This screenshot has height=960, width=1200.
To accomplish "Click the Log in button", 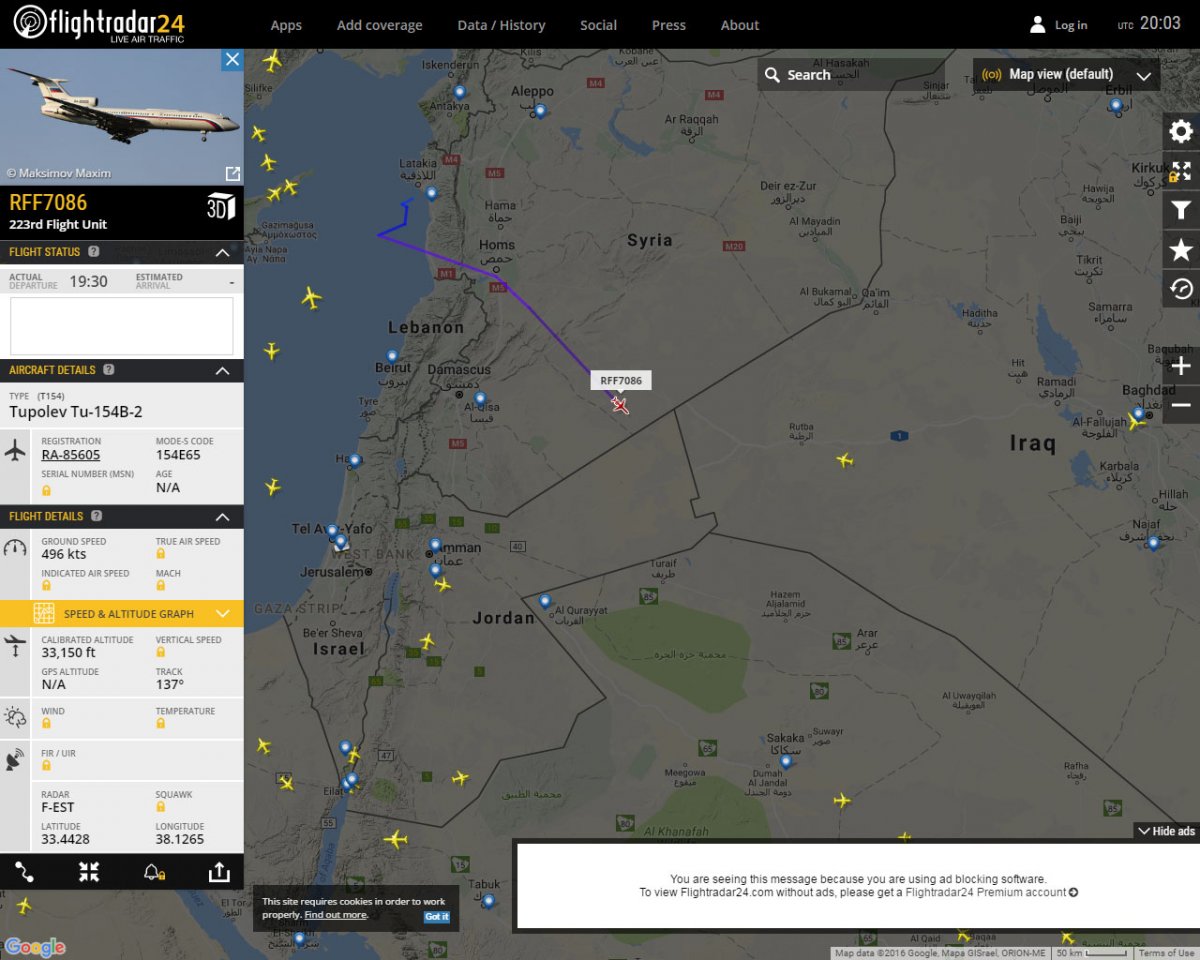I will [x=1071, y=25].
